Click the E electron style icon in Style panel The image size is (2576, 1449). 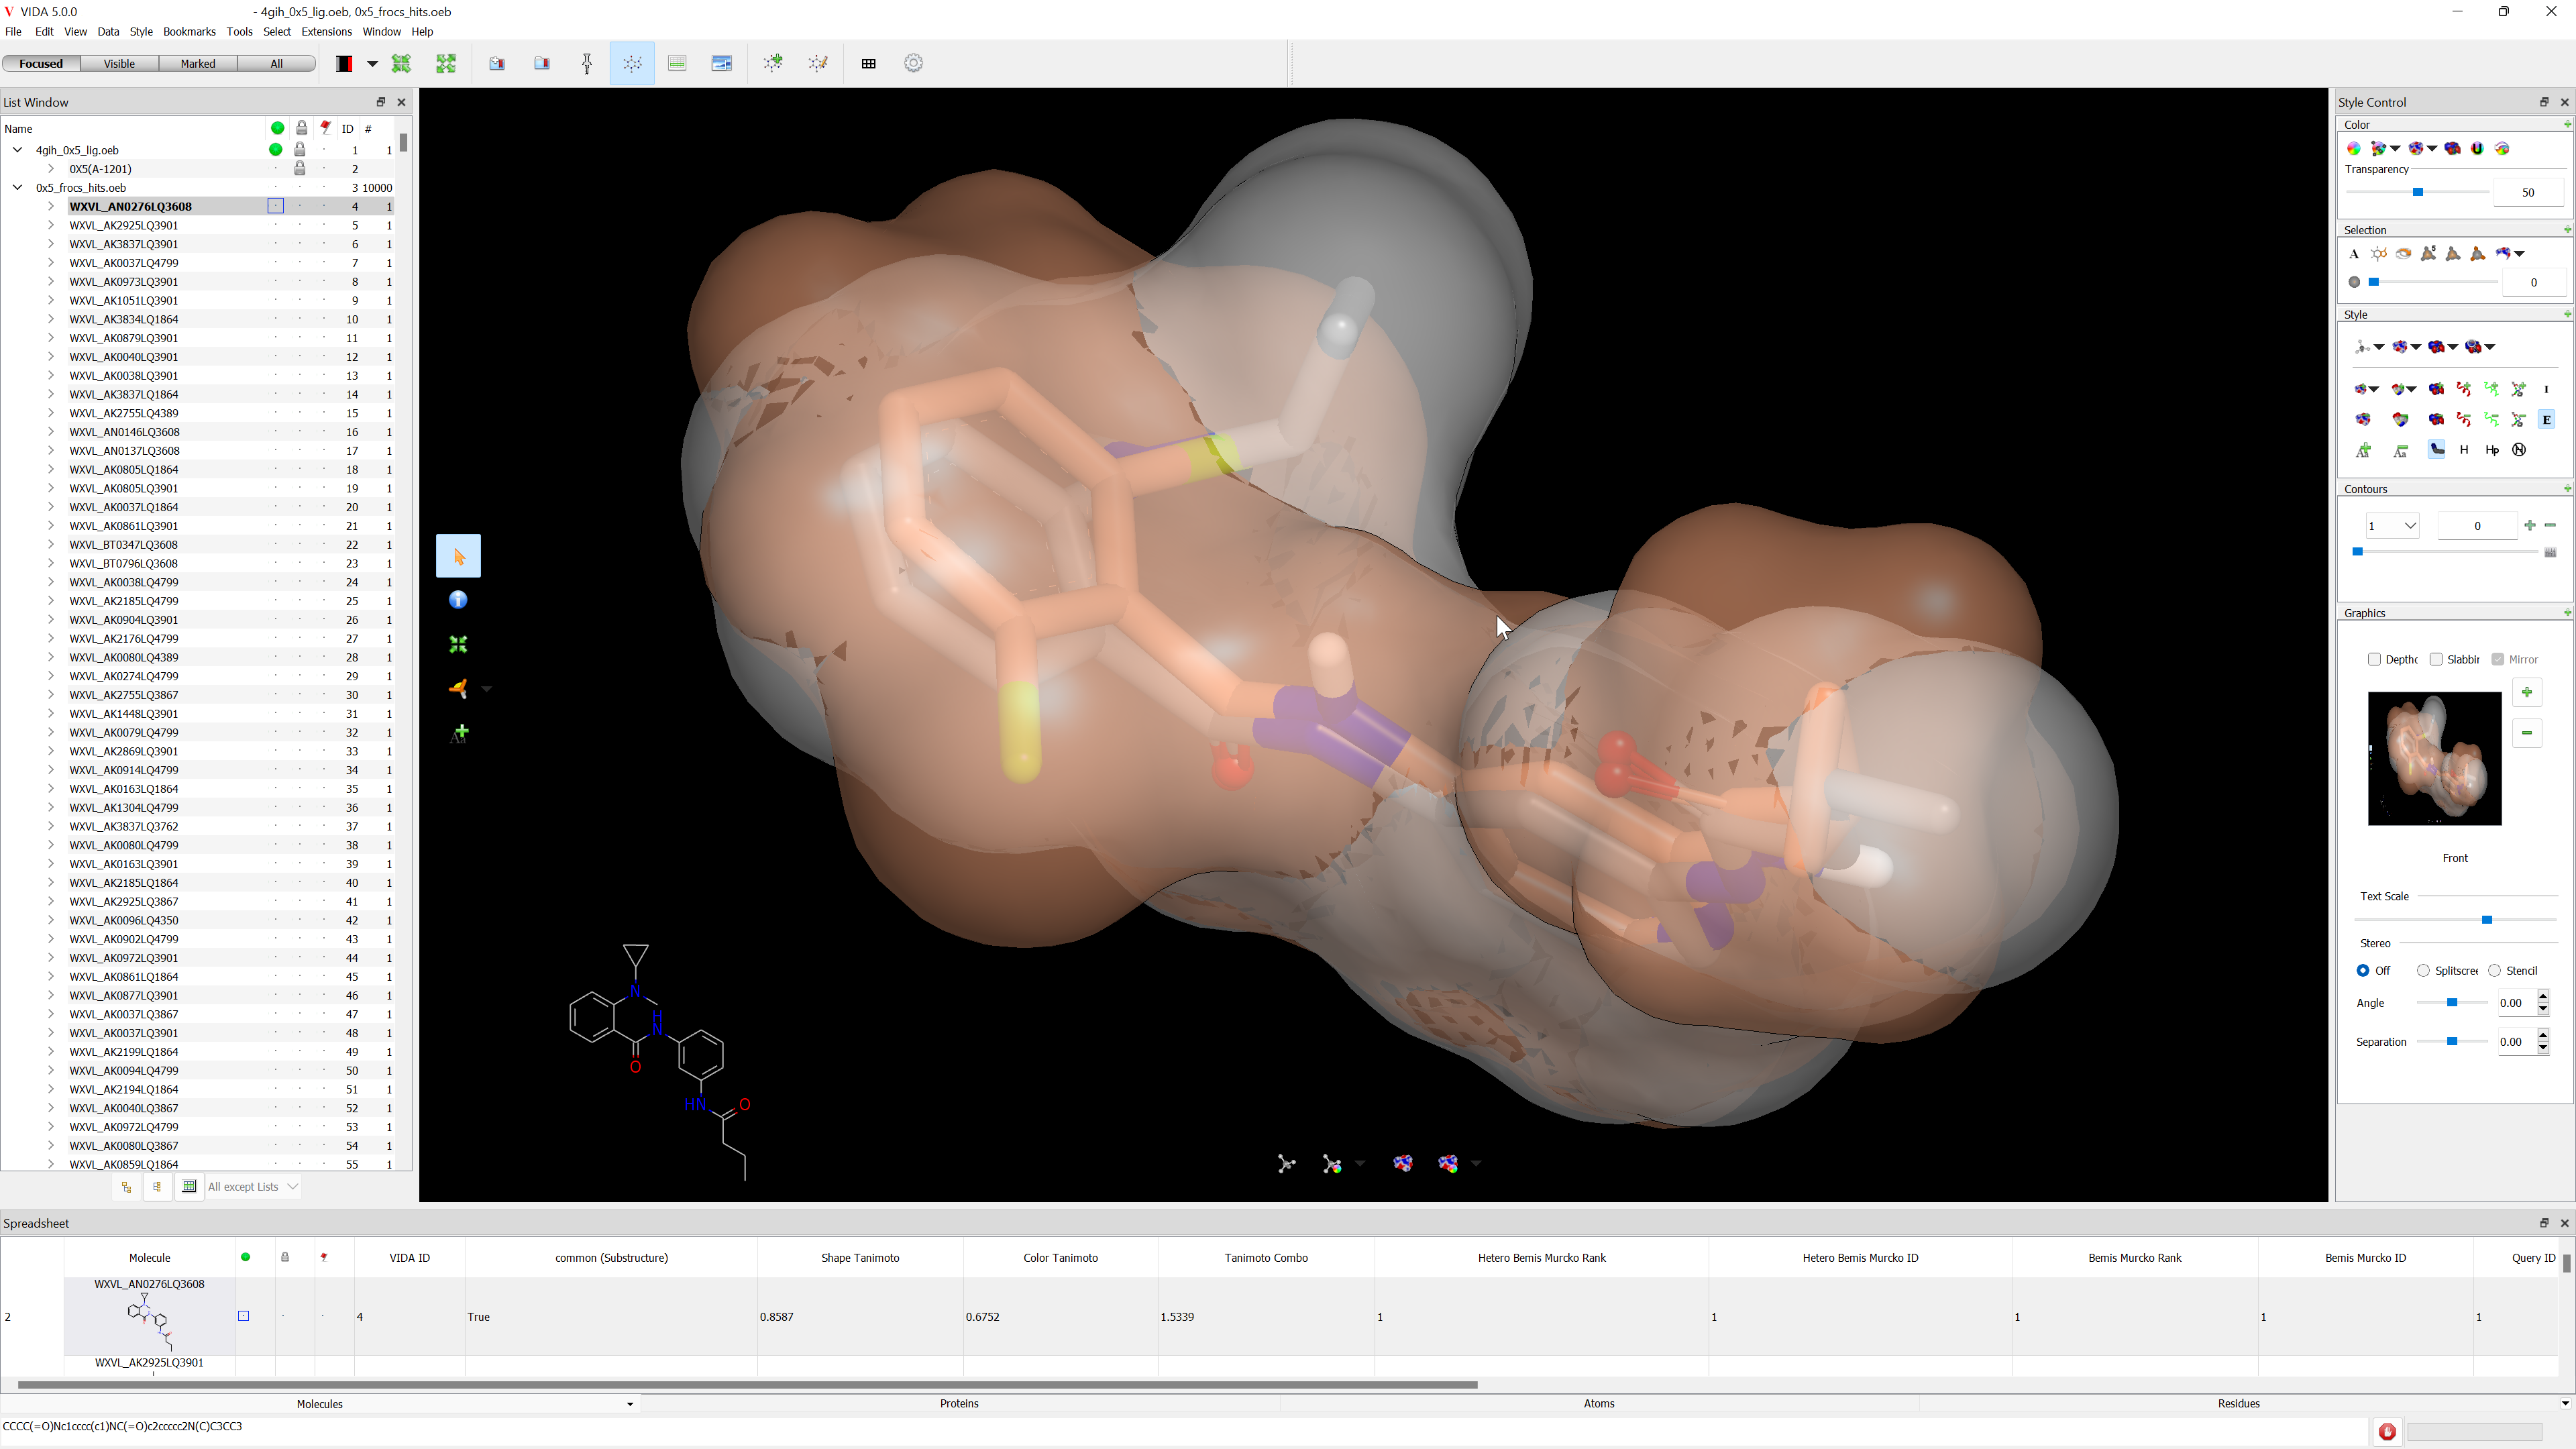(x=2546, y=419)
